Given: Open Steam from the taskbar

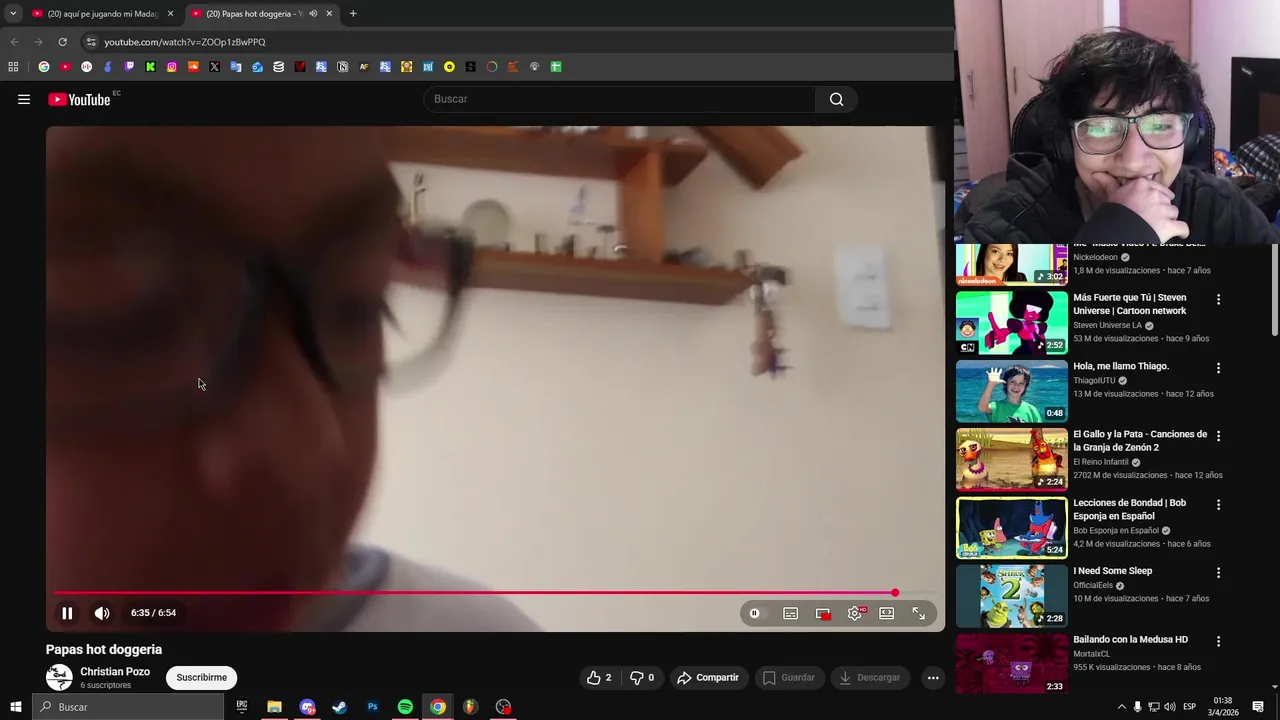Looking at the screenshot, I should 339,707.
